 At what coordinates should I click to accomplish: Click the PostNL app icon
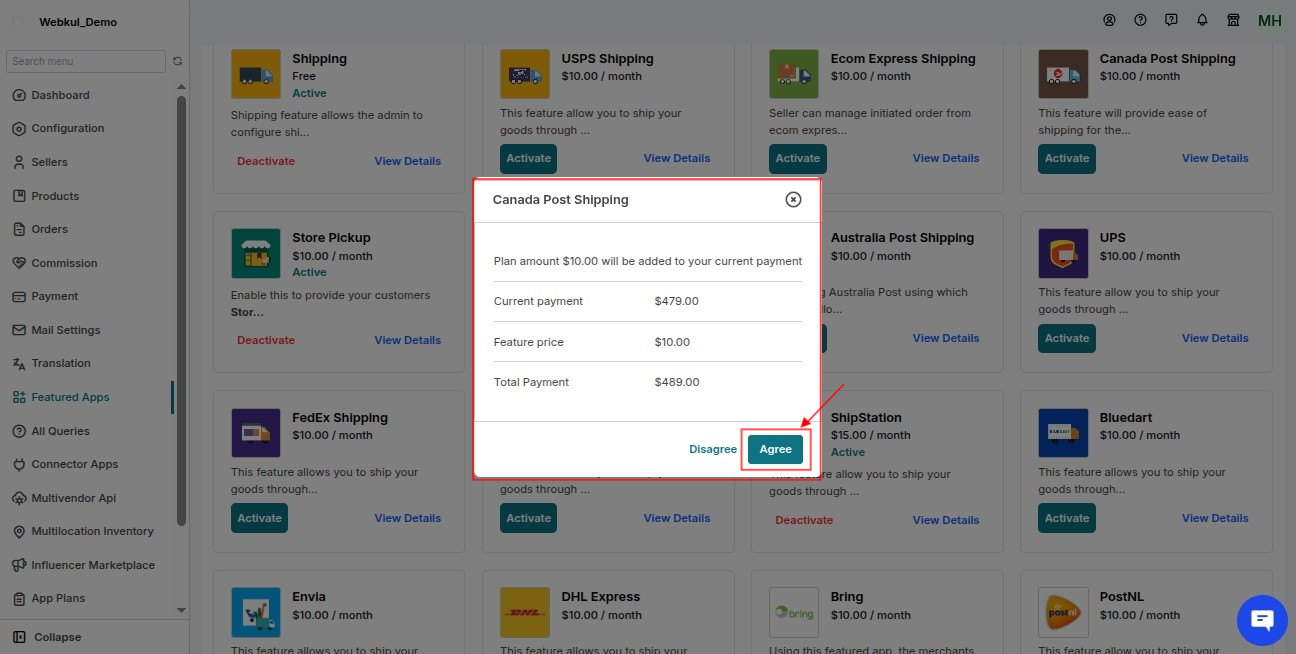coord(1063,612)
